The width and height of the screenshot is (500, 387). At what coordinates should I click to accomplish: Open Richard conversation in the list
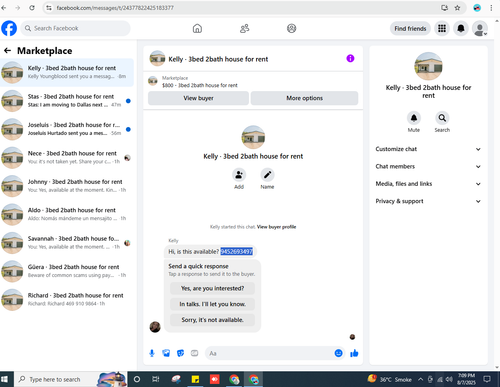67,300
